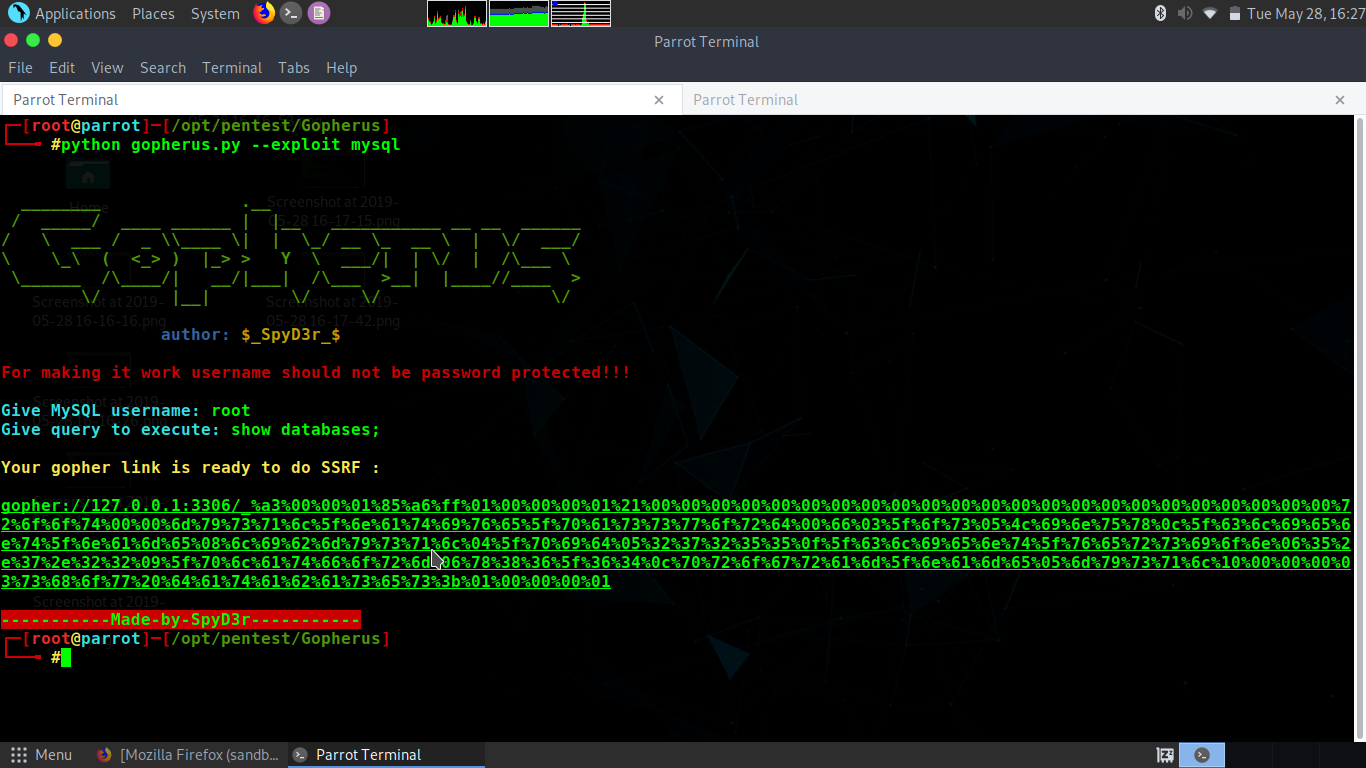Open the terminal Edit menu
This screenshot has height=768, width=1366.
(62, 68)
